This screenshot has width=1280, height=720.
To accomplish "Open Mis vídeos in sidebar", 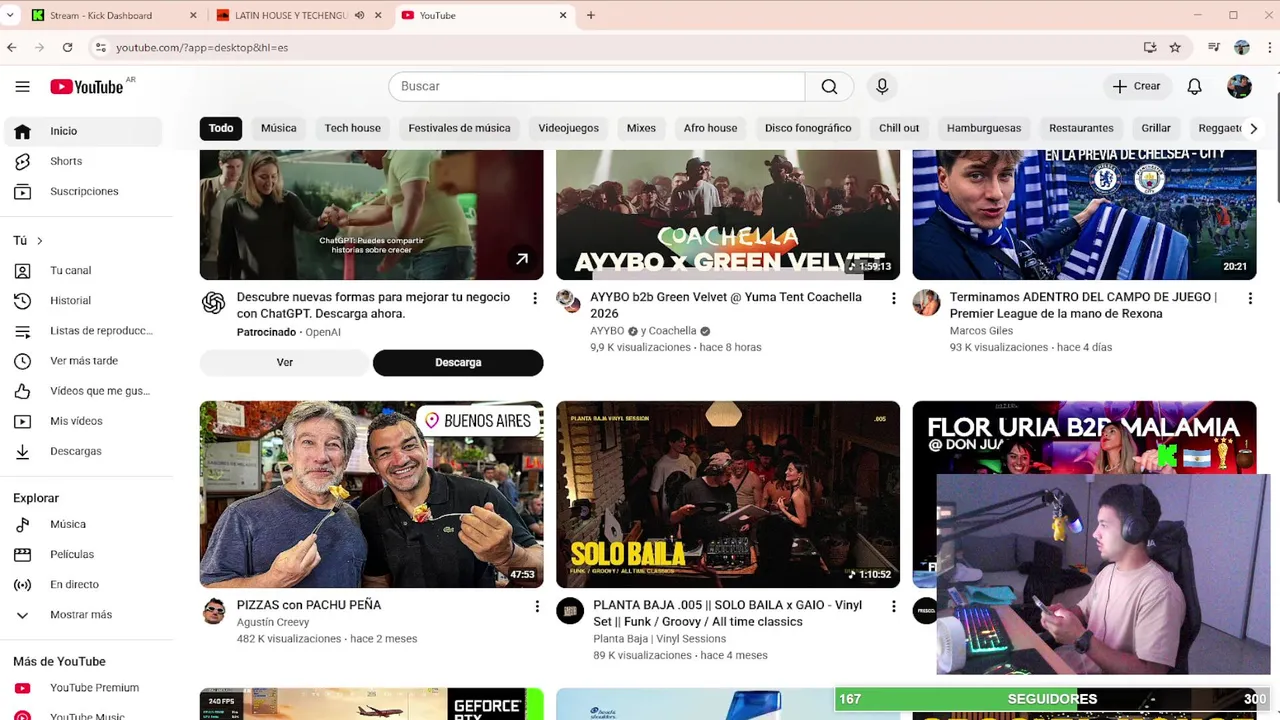I will [82, 421].
